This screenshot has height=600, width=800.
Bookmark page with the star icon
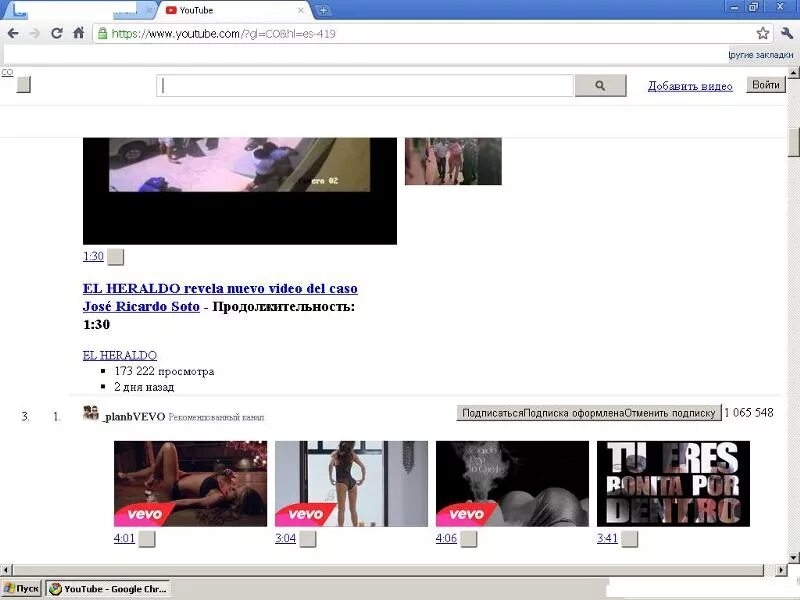763,34
